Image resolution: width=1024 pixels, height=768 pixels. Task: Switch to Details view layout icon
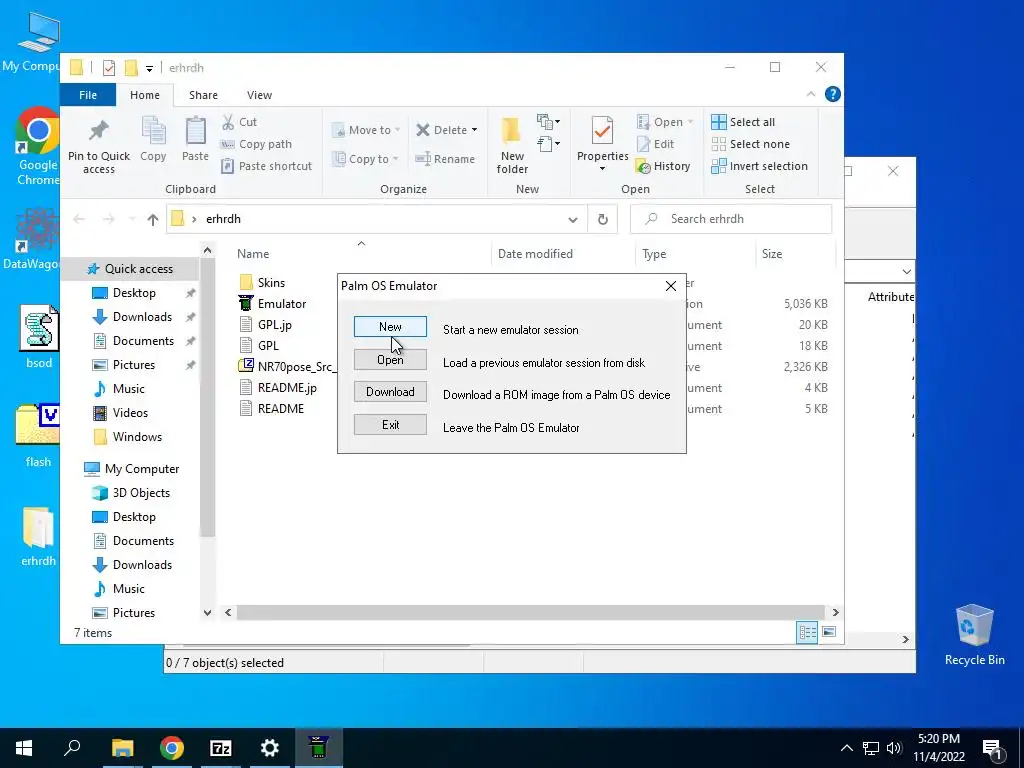(x=807, y=632)
